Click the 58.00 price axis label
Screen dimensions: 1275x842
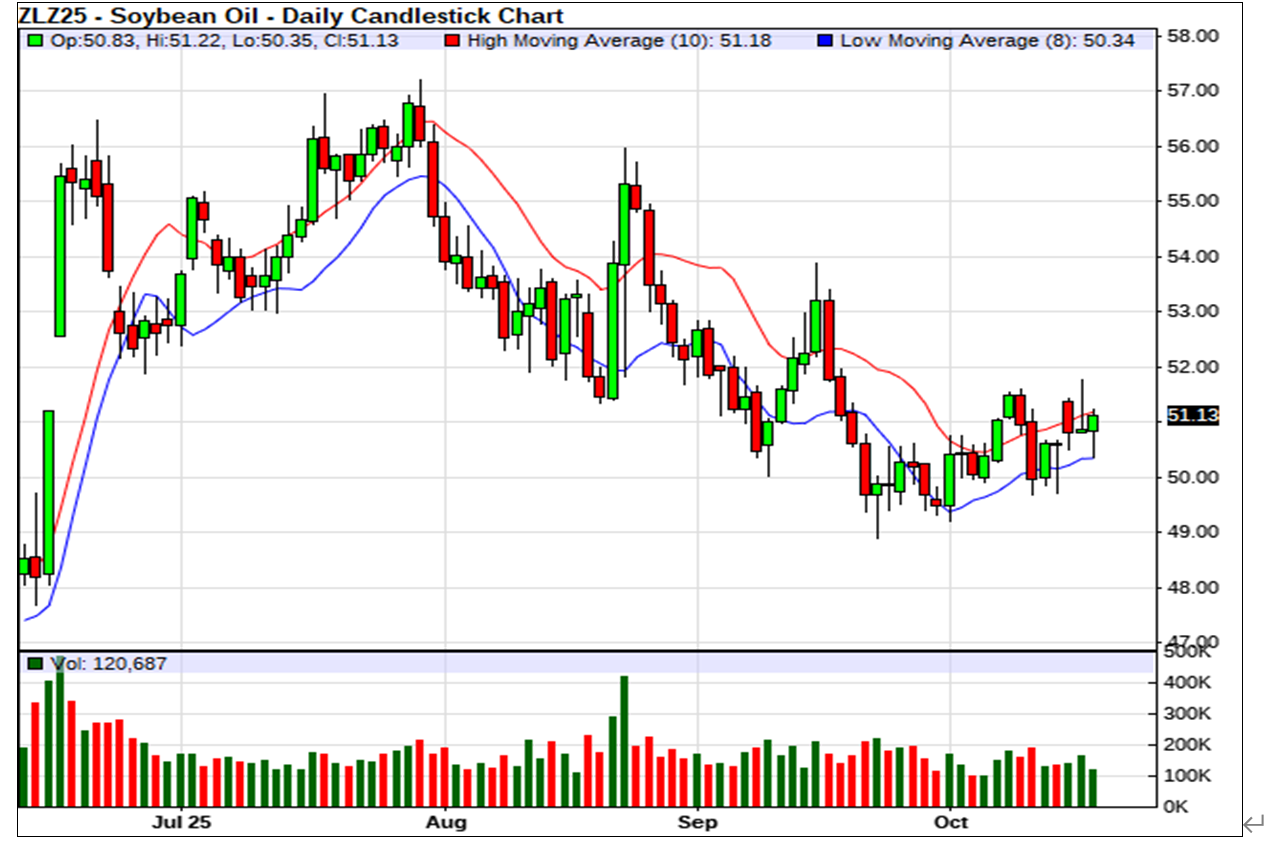(x=1192, y=36)
